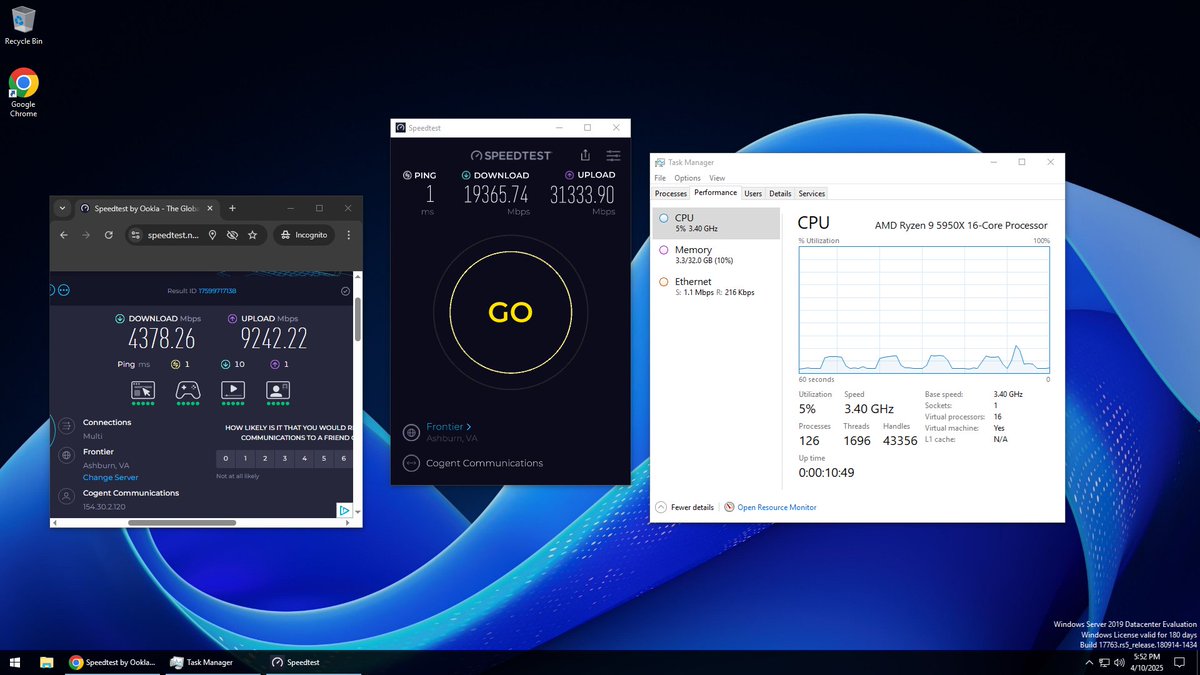This screenshot has height=675, width=1200.
Task: Click the location pin icon in address bar
Action: 212,235
